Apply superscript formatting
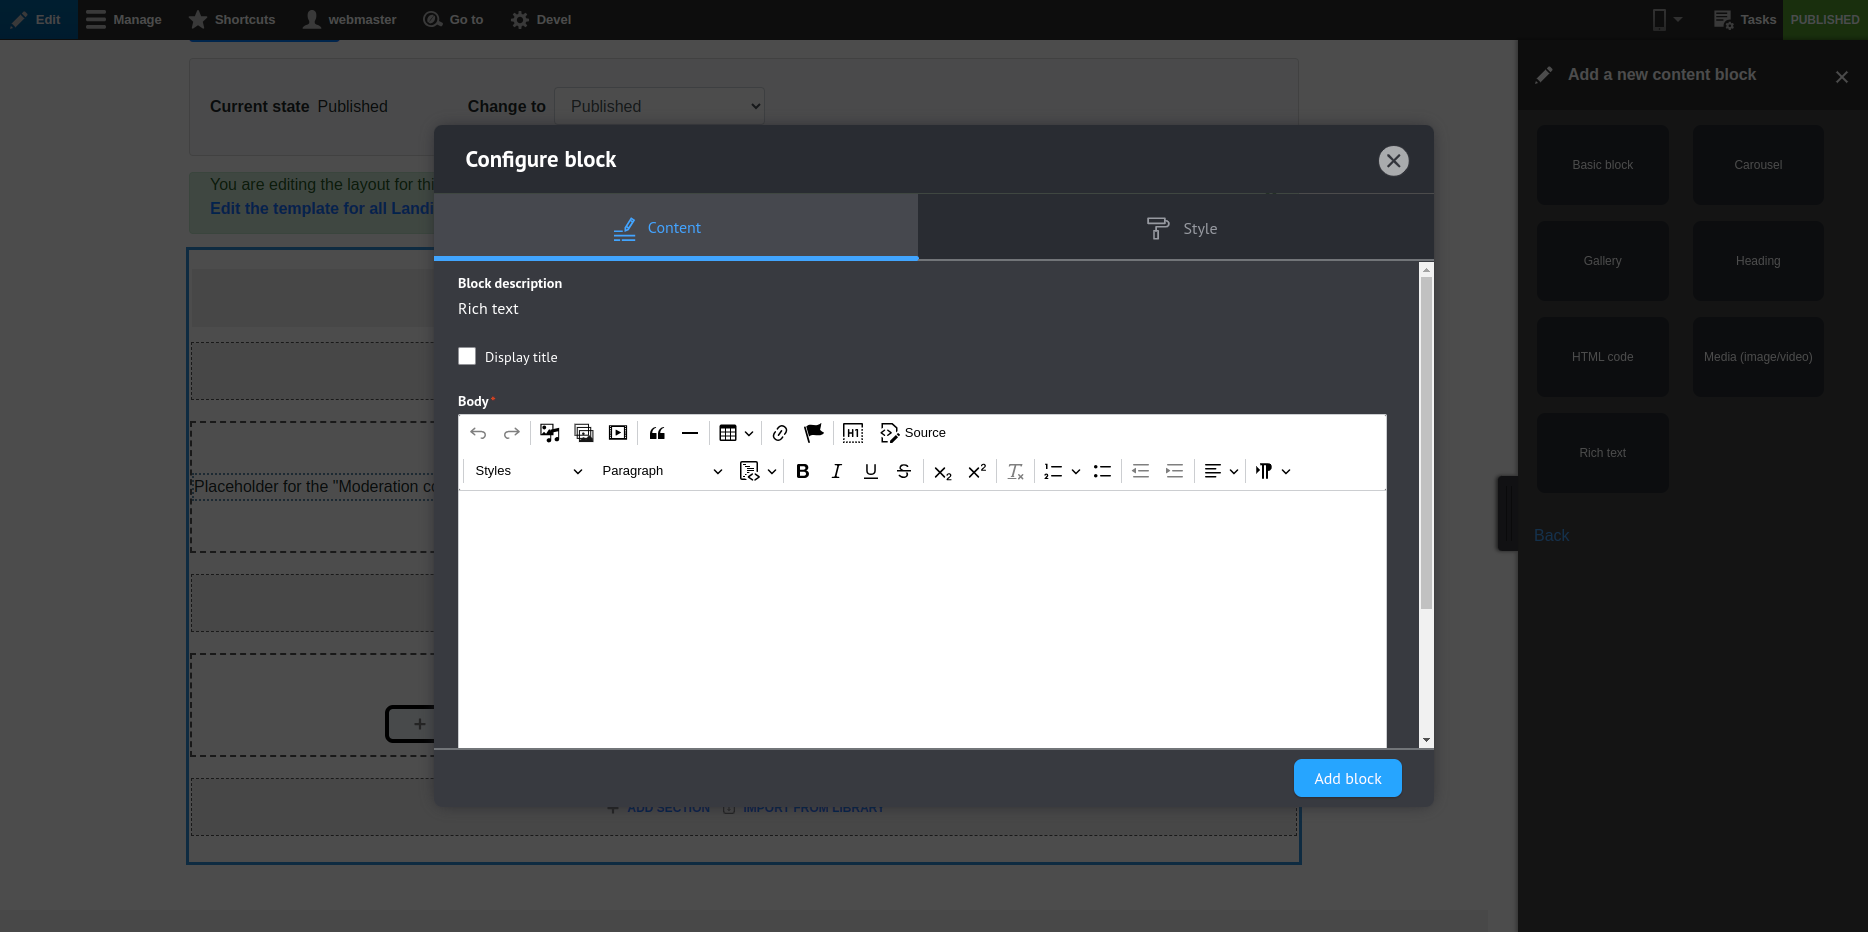Screen dimensions: 1868x932 click(977, 471)
